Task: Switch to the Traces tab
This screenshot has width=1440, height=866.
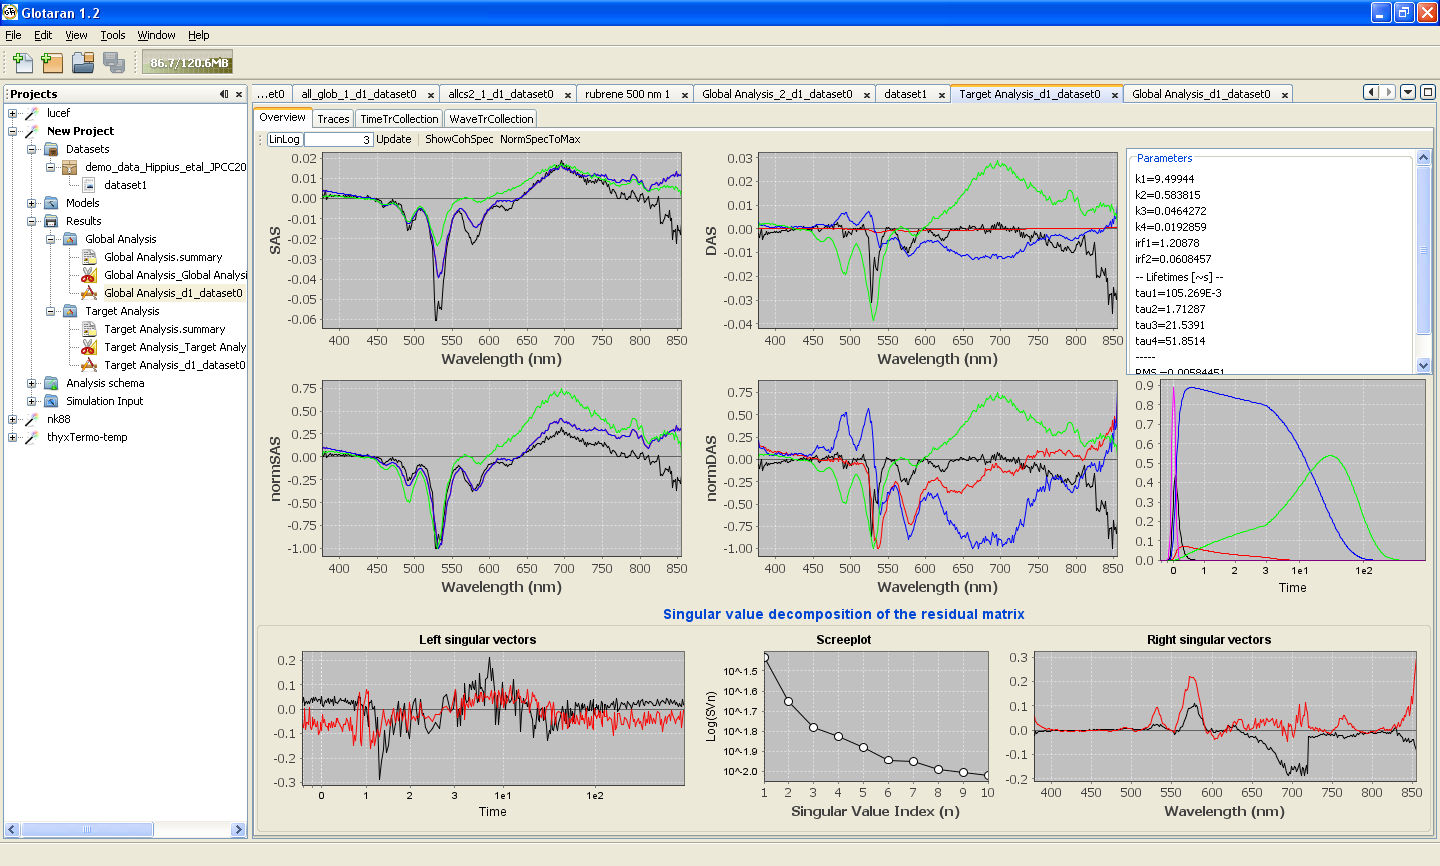Action: 333,119
